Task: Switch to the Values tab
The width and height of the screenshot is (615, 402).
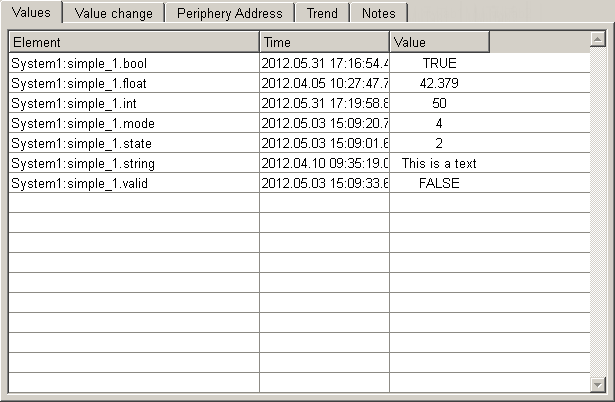Action: point(31,13)
